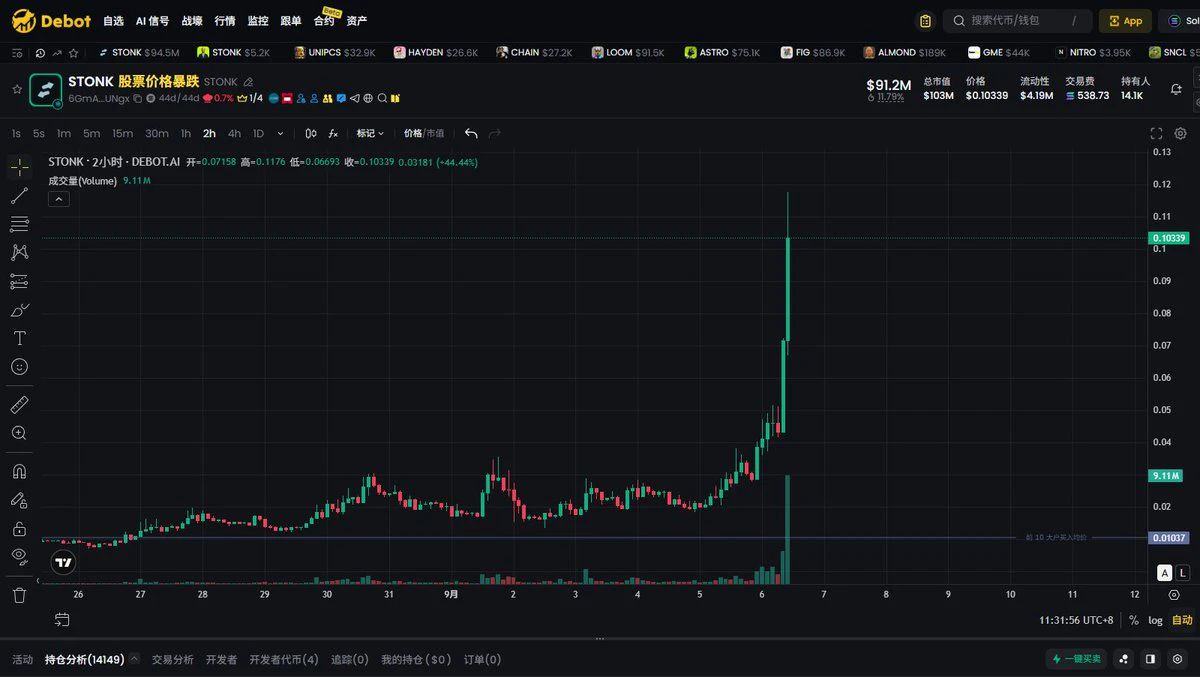
Task: Open the 标记 markers dropdown
Action: [x=370, y=133]
